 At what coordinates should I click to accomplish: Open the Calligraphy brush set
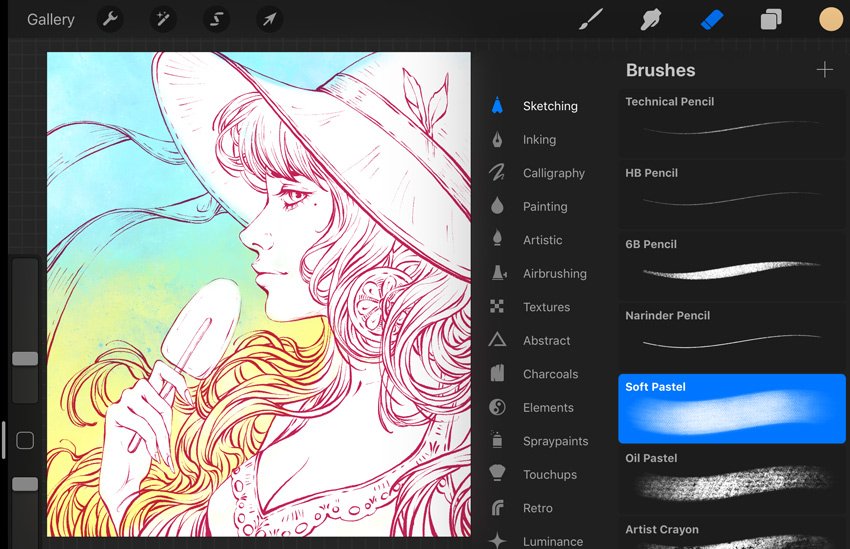(553, 173)
